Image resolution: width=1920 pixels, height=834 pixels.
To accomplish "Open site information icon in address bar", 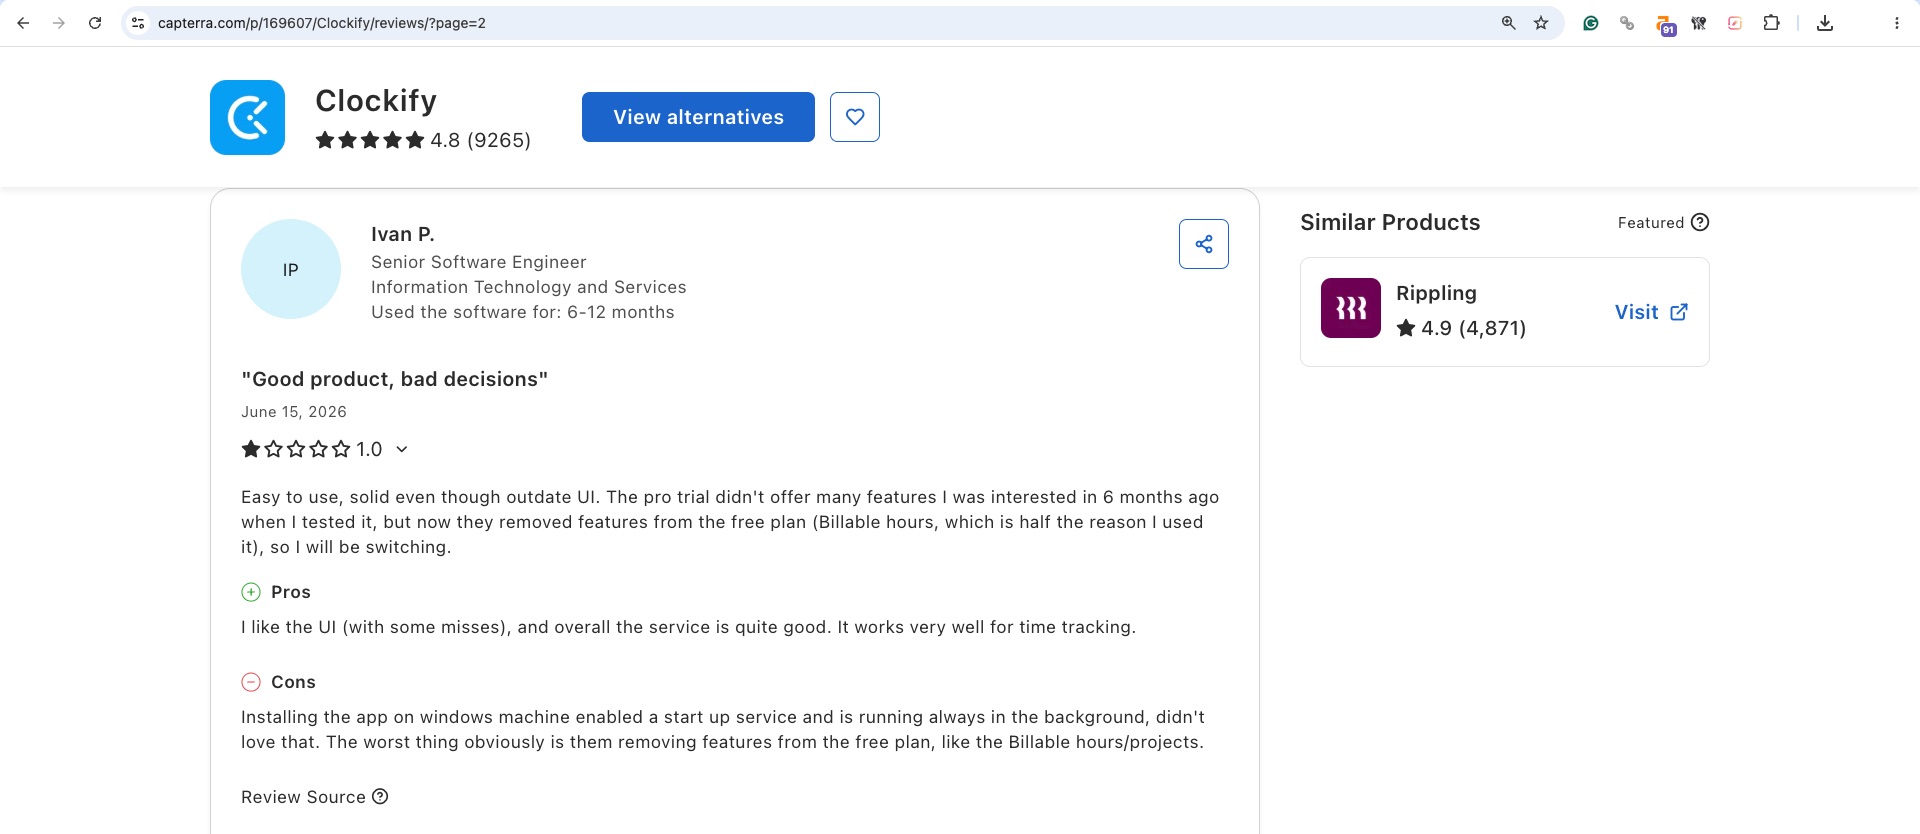I will pos(138,23).
